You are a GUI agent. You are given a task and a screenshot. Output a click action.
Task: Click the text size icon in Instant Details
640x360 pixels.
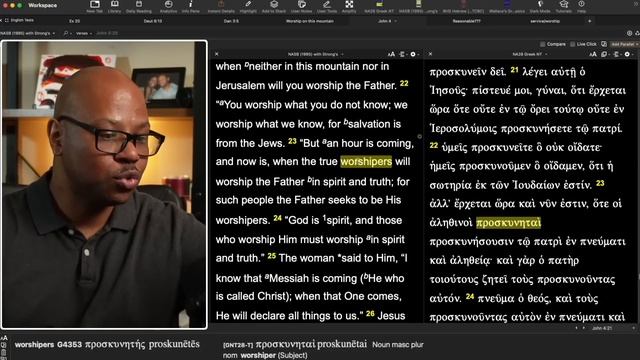pyautogui.click(x=4, y=338)
